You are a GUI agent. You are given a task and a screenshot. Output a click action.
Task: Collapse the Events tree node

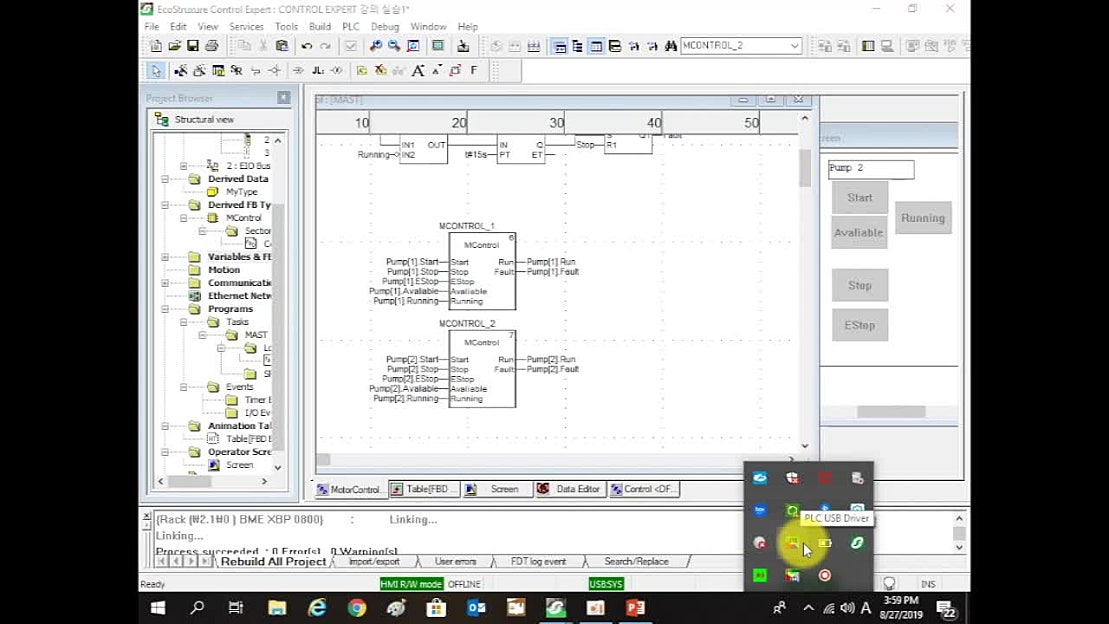pyautogui.click(x=183, y=387)
